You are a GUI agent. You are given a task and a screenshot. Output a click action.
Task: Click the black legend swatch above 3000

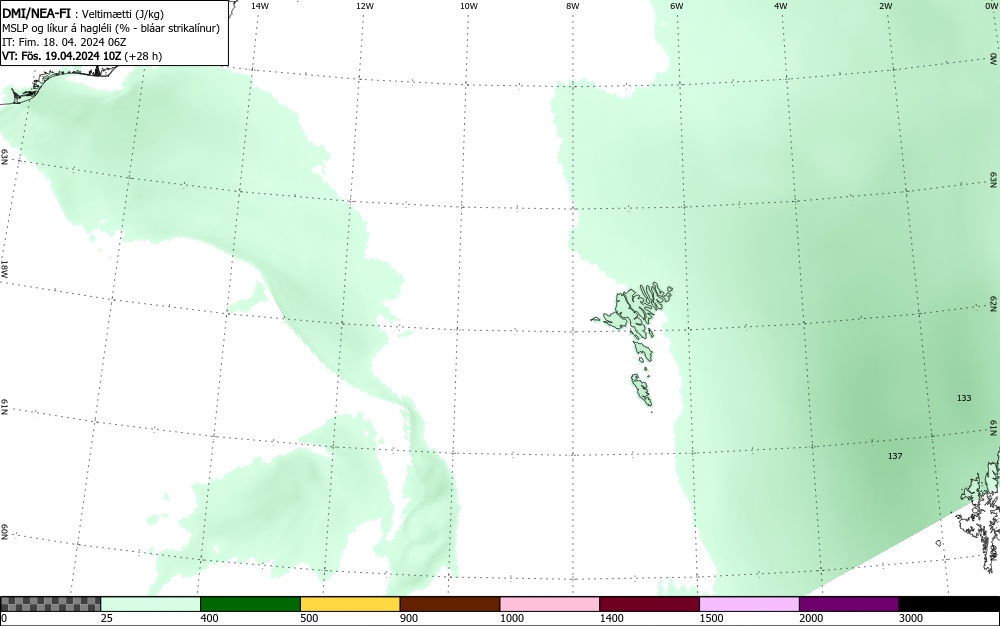click(949, 604)
